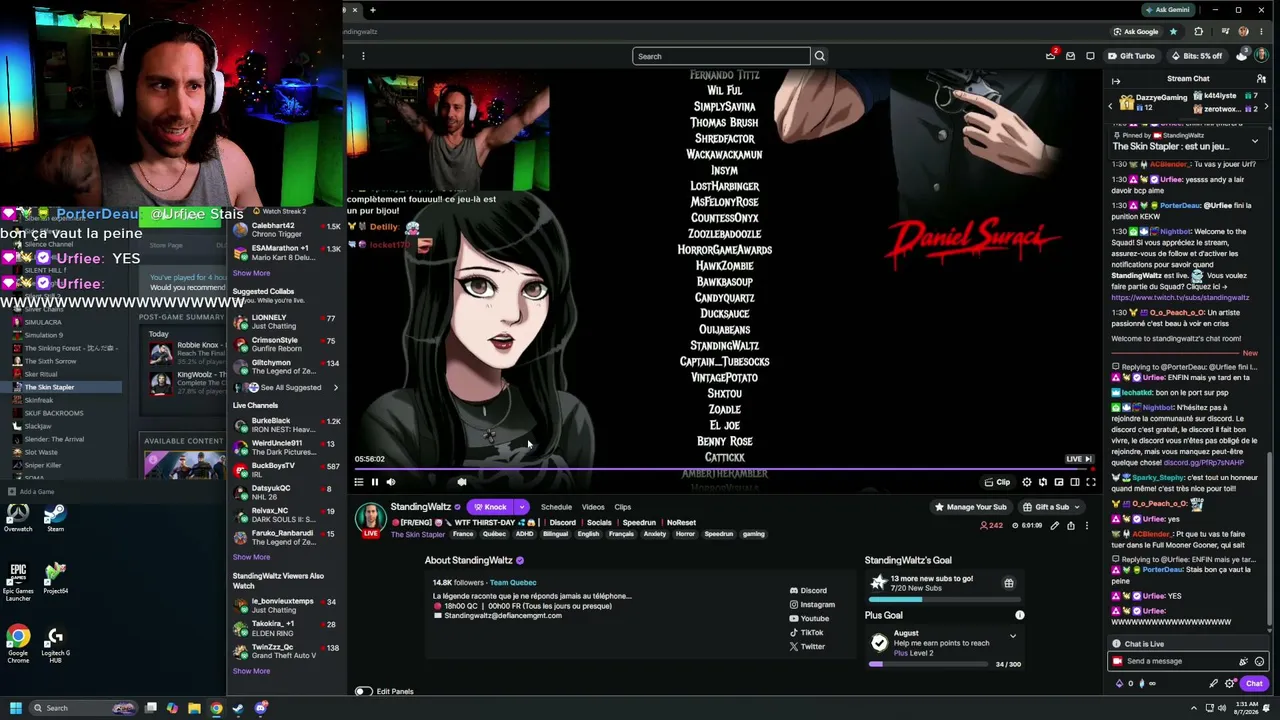1280x720 pixels.
Task: Click Ask Gemini in Chrome title bar
Action: click(1167, 10)
